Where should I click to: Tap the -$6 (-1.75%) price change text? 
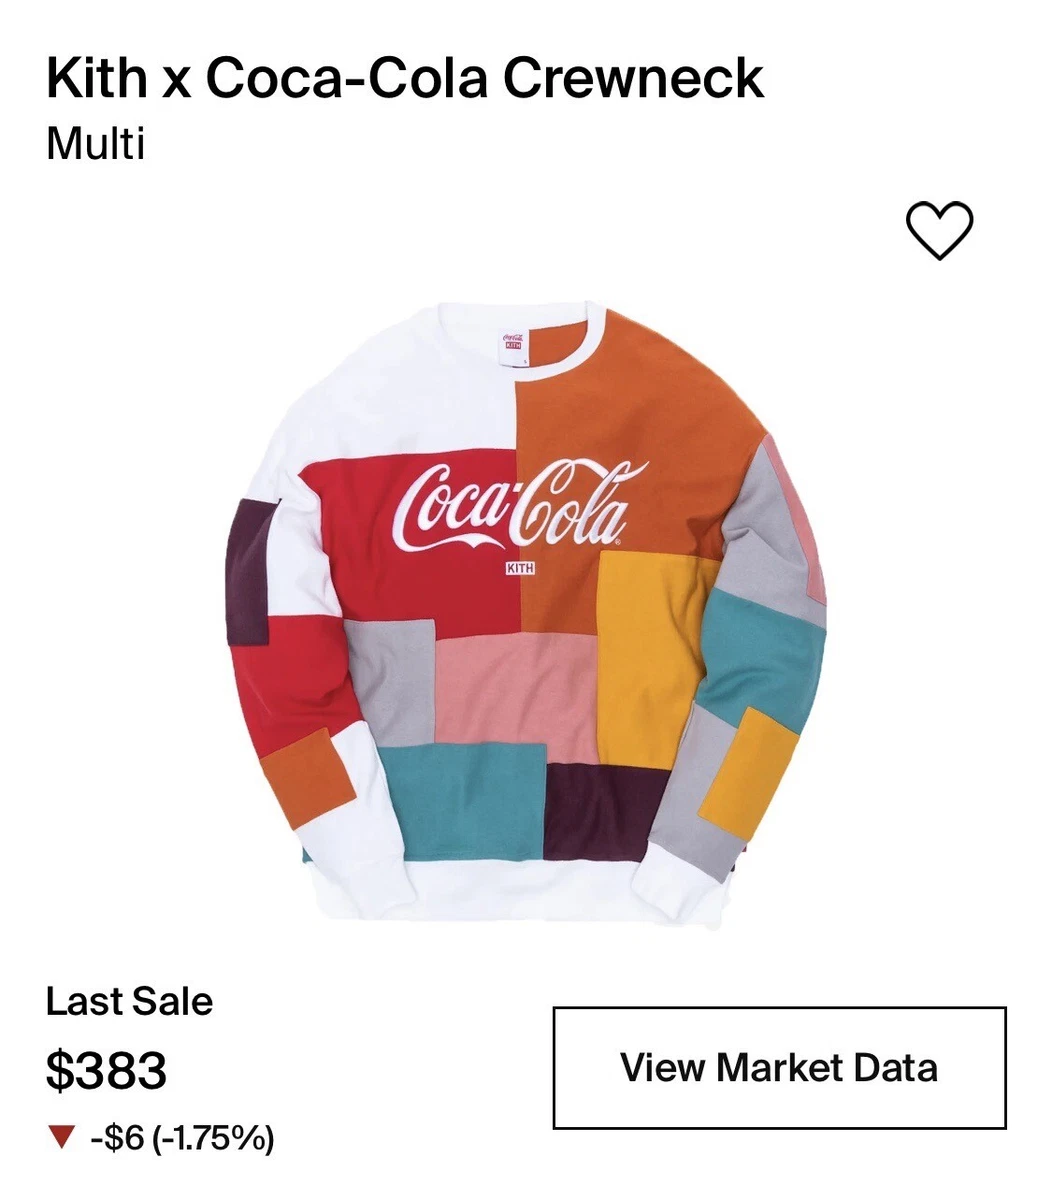(x=182, y=1137)
